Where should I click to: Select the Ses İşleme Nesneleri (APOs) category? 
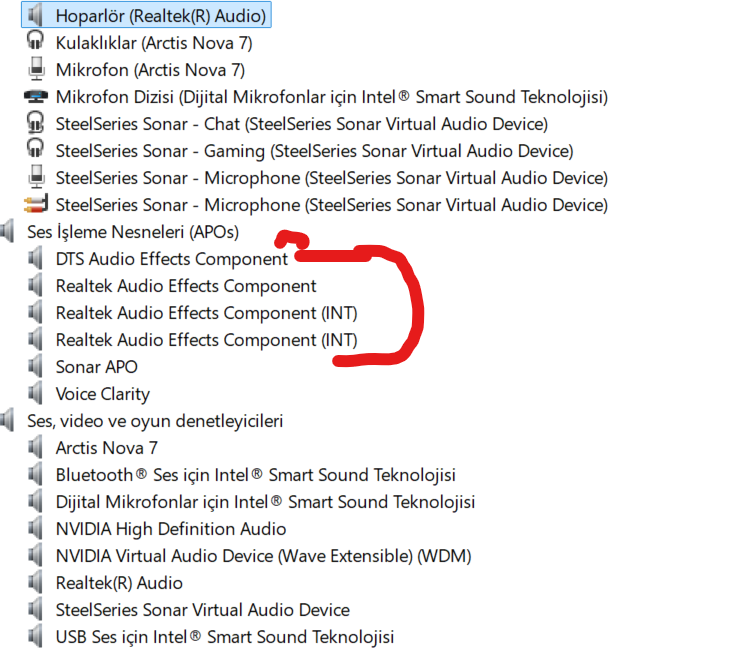pos(133,232)
